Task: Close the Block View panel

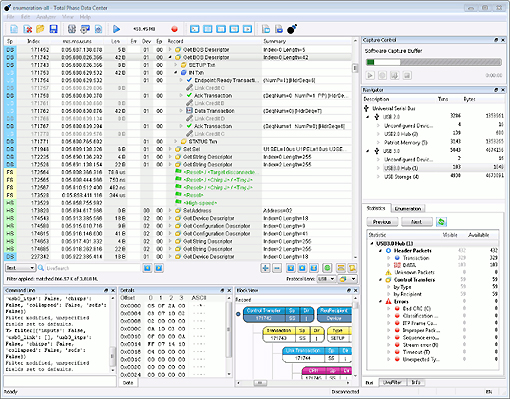Action: click(356, 290)
